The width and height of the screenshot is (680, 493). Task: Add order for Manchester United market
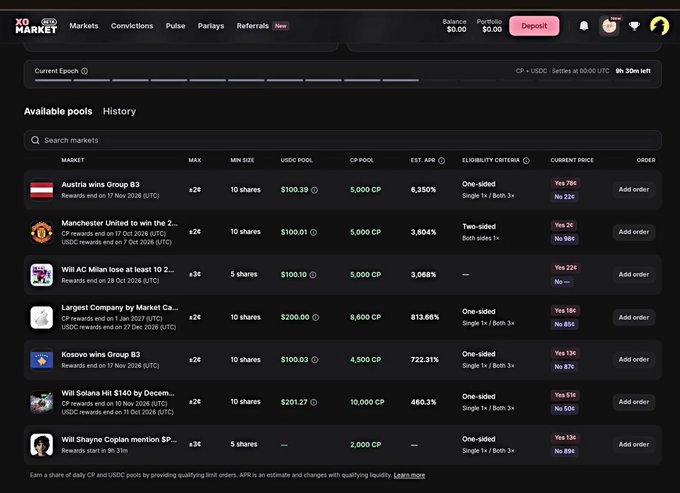click(634, 232)
